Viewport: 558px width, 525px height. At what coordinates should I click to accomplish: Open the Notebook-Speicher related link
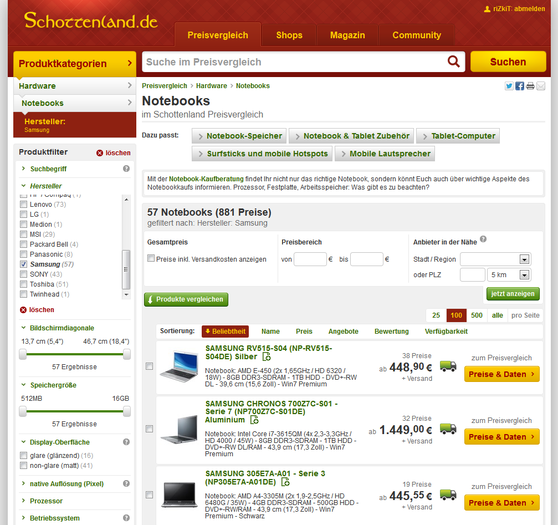pyautogui.click(x=239, y=136)
